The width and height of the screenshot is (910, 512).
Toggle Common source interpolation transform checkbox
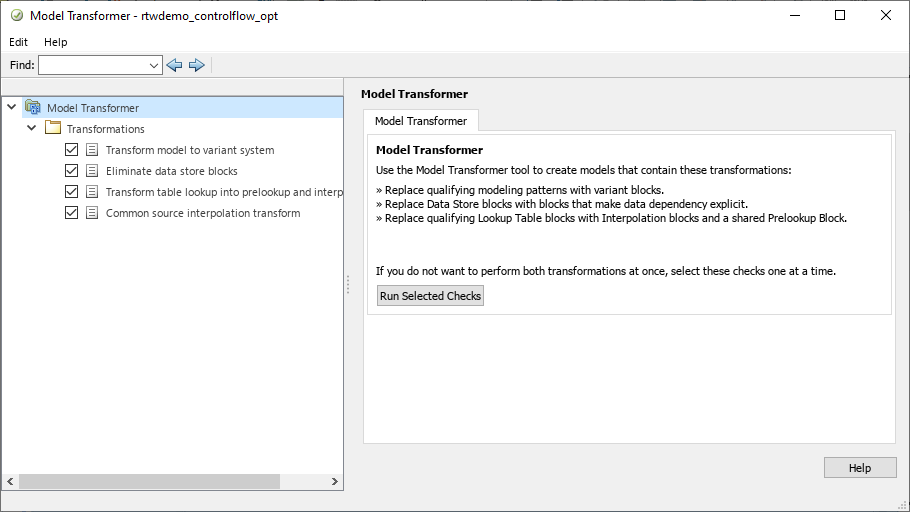71,212
